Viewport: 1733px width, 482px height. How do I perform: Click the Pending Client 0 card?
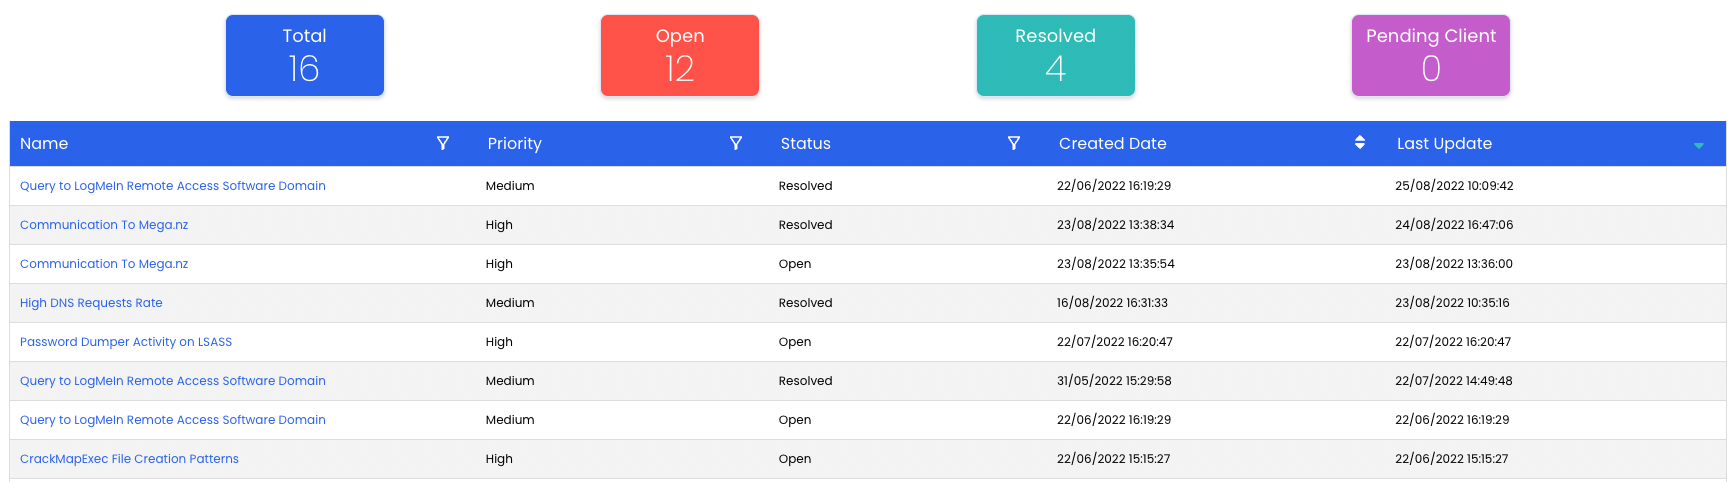[x=1431, y=55]
